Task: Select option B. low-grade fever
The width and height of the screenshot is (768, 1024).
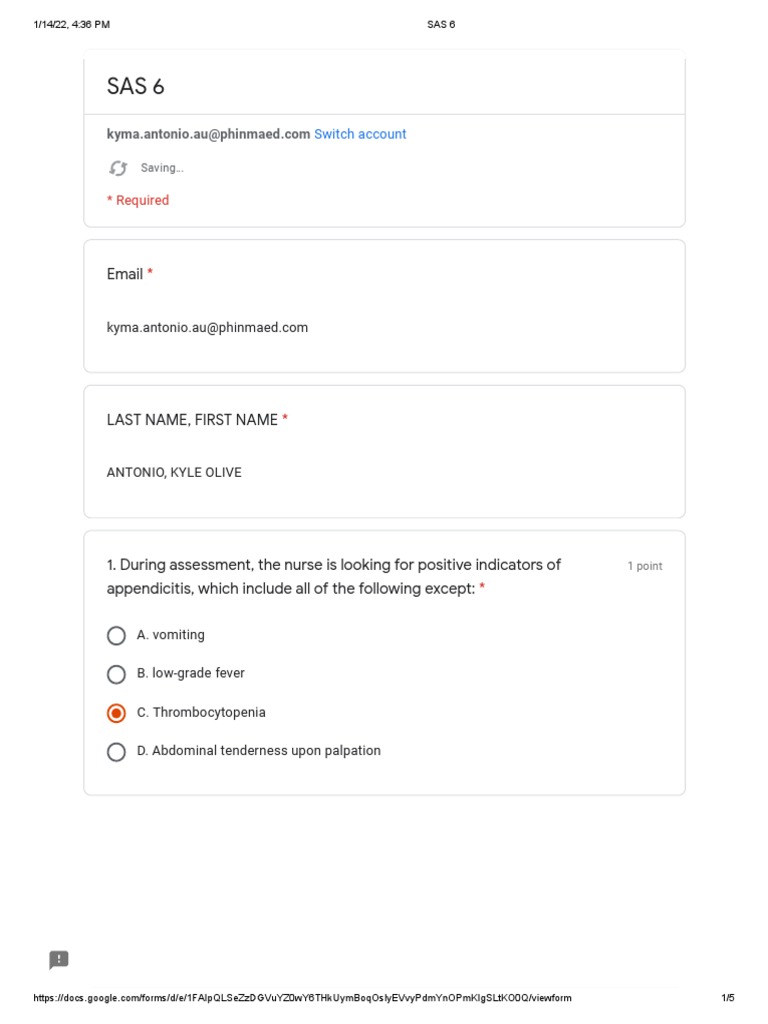Action: [x=116, y=674]
